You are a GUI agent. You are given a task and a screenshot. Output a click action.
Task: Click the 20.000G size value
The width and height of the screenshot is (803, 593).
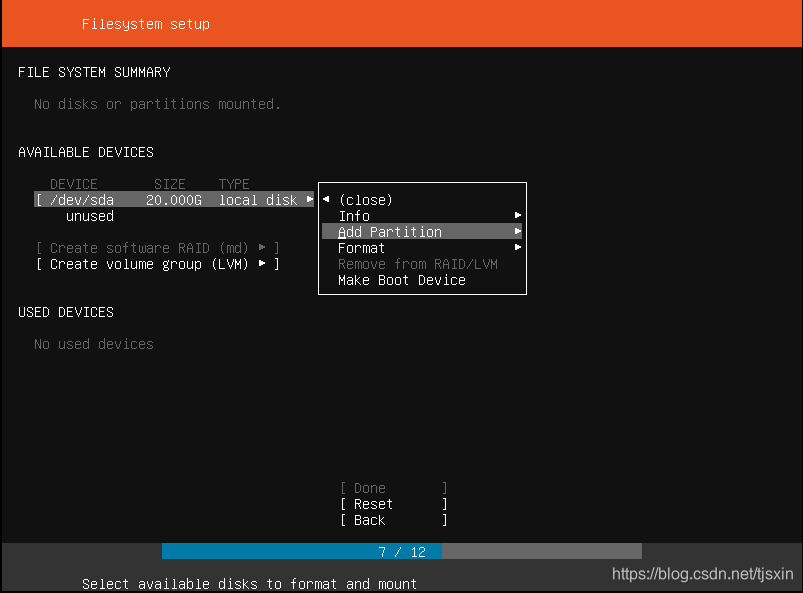click(x=174, y=200)
